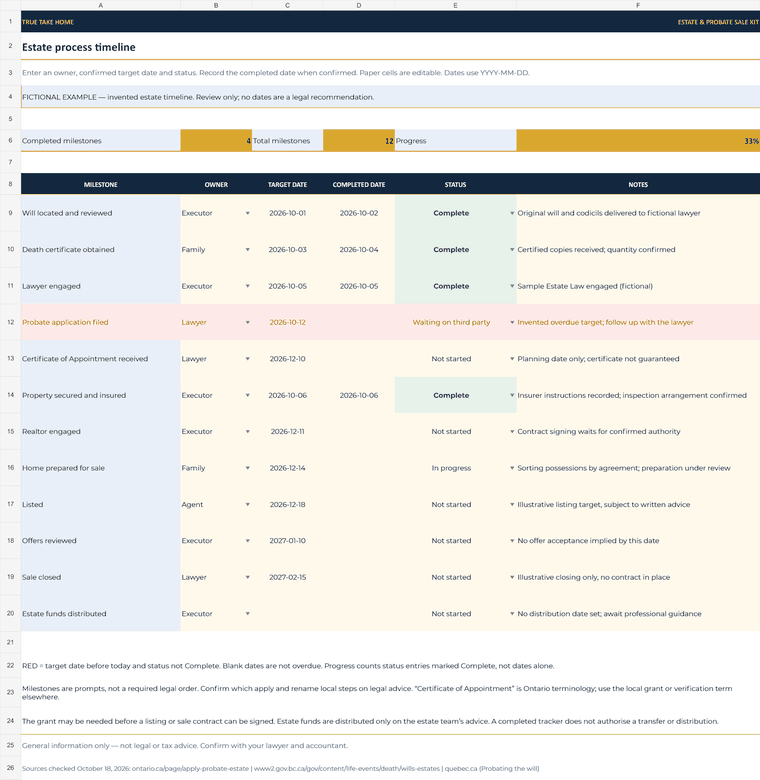Open In progress status dropdown

[512, 468]
